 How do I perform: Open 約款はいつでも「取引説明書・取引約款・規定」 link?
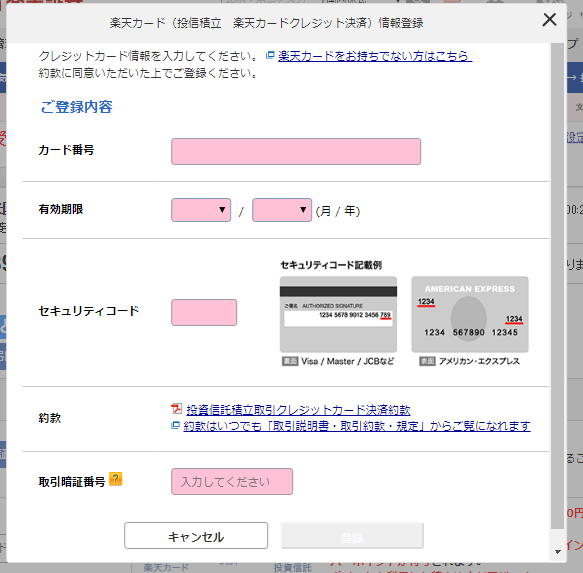[357, 426]
